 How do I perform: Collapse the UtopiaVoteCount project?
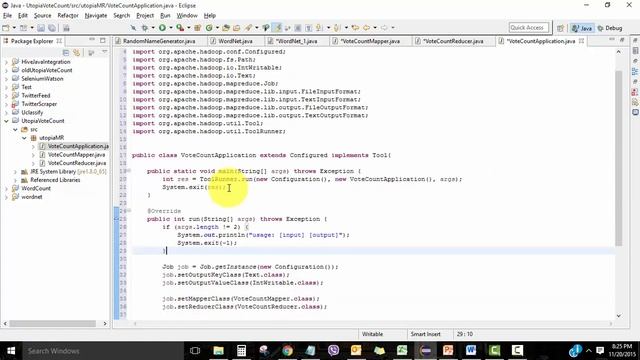click(6, 121)
